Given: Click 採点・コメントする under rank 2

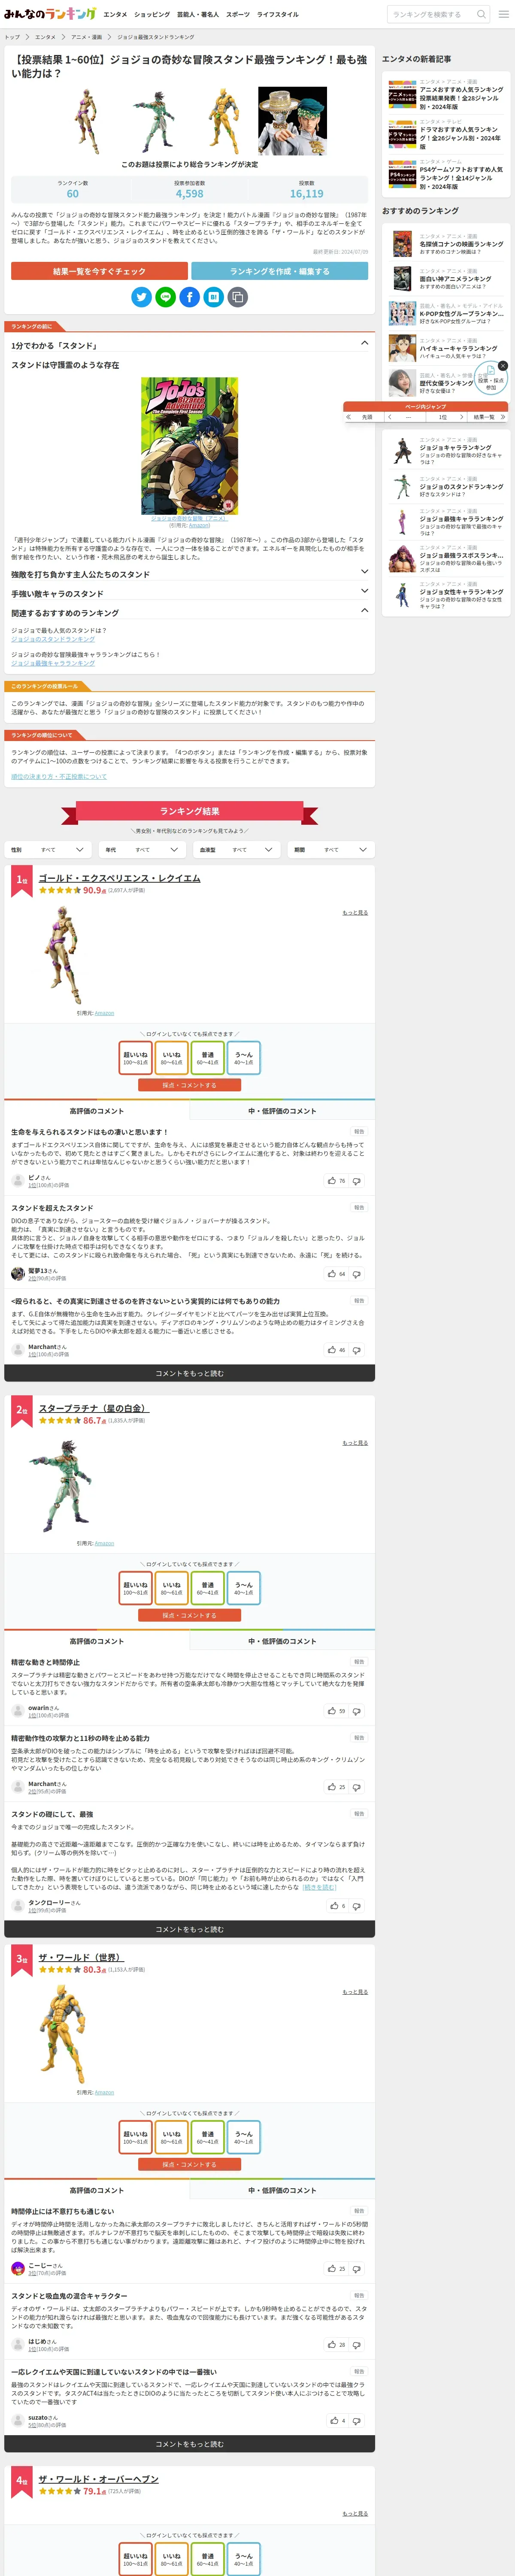Looking at the screenshot, I should (189, 1615).
